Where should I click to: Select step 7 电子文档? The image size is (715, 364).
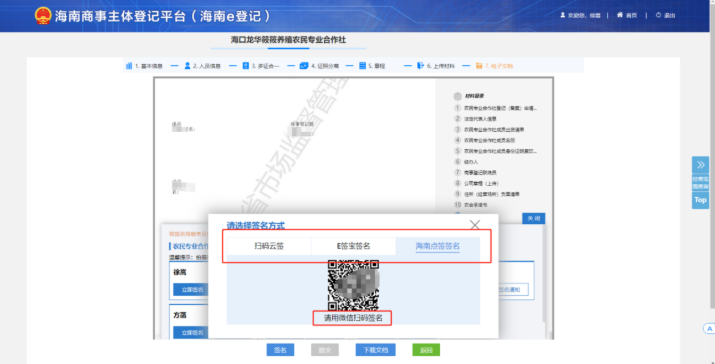tap(494, 66)
